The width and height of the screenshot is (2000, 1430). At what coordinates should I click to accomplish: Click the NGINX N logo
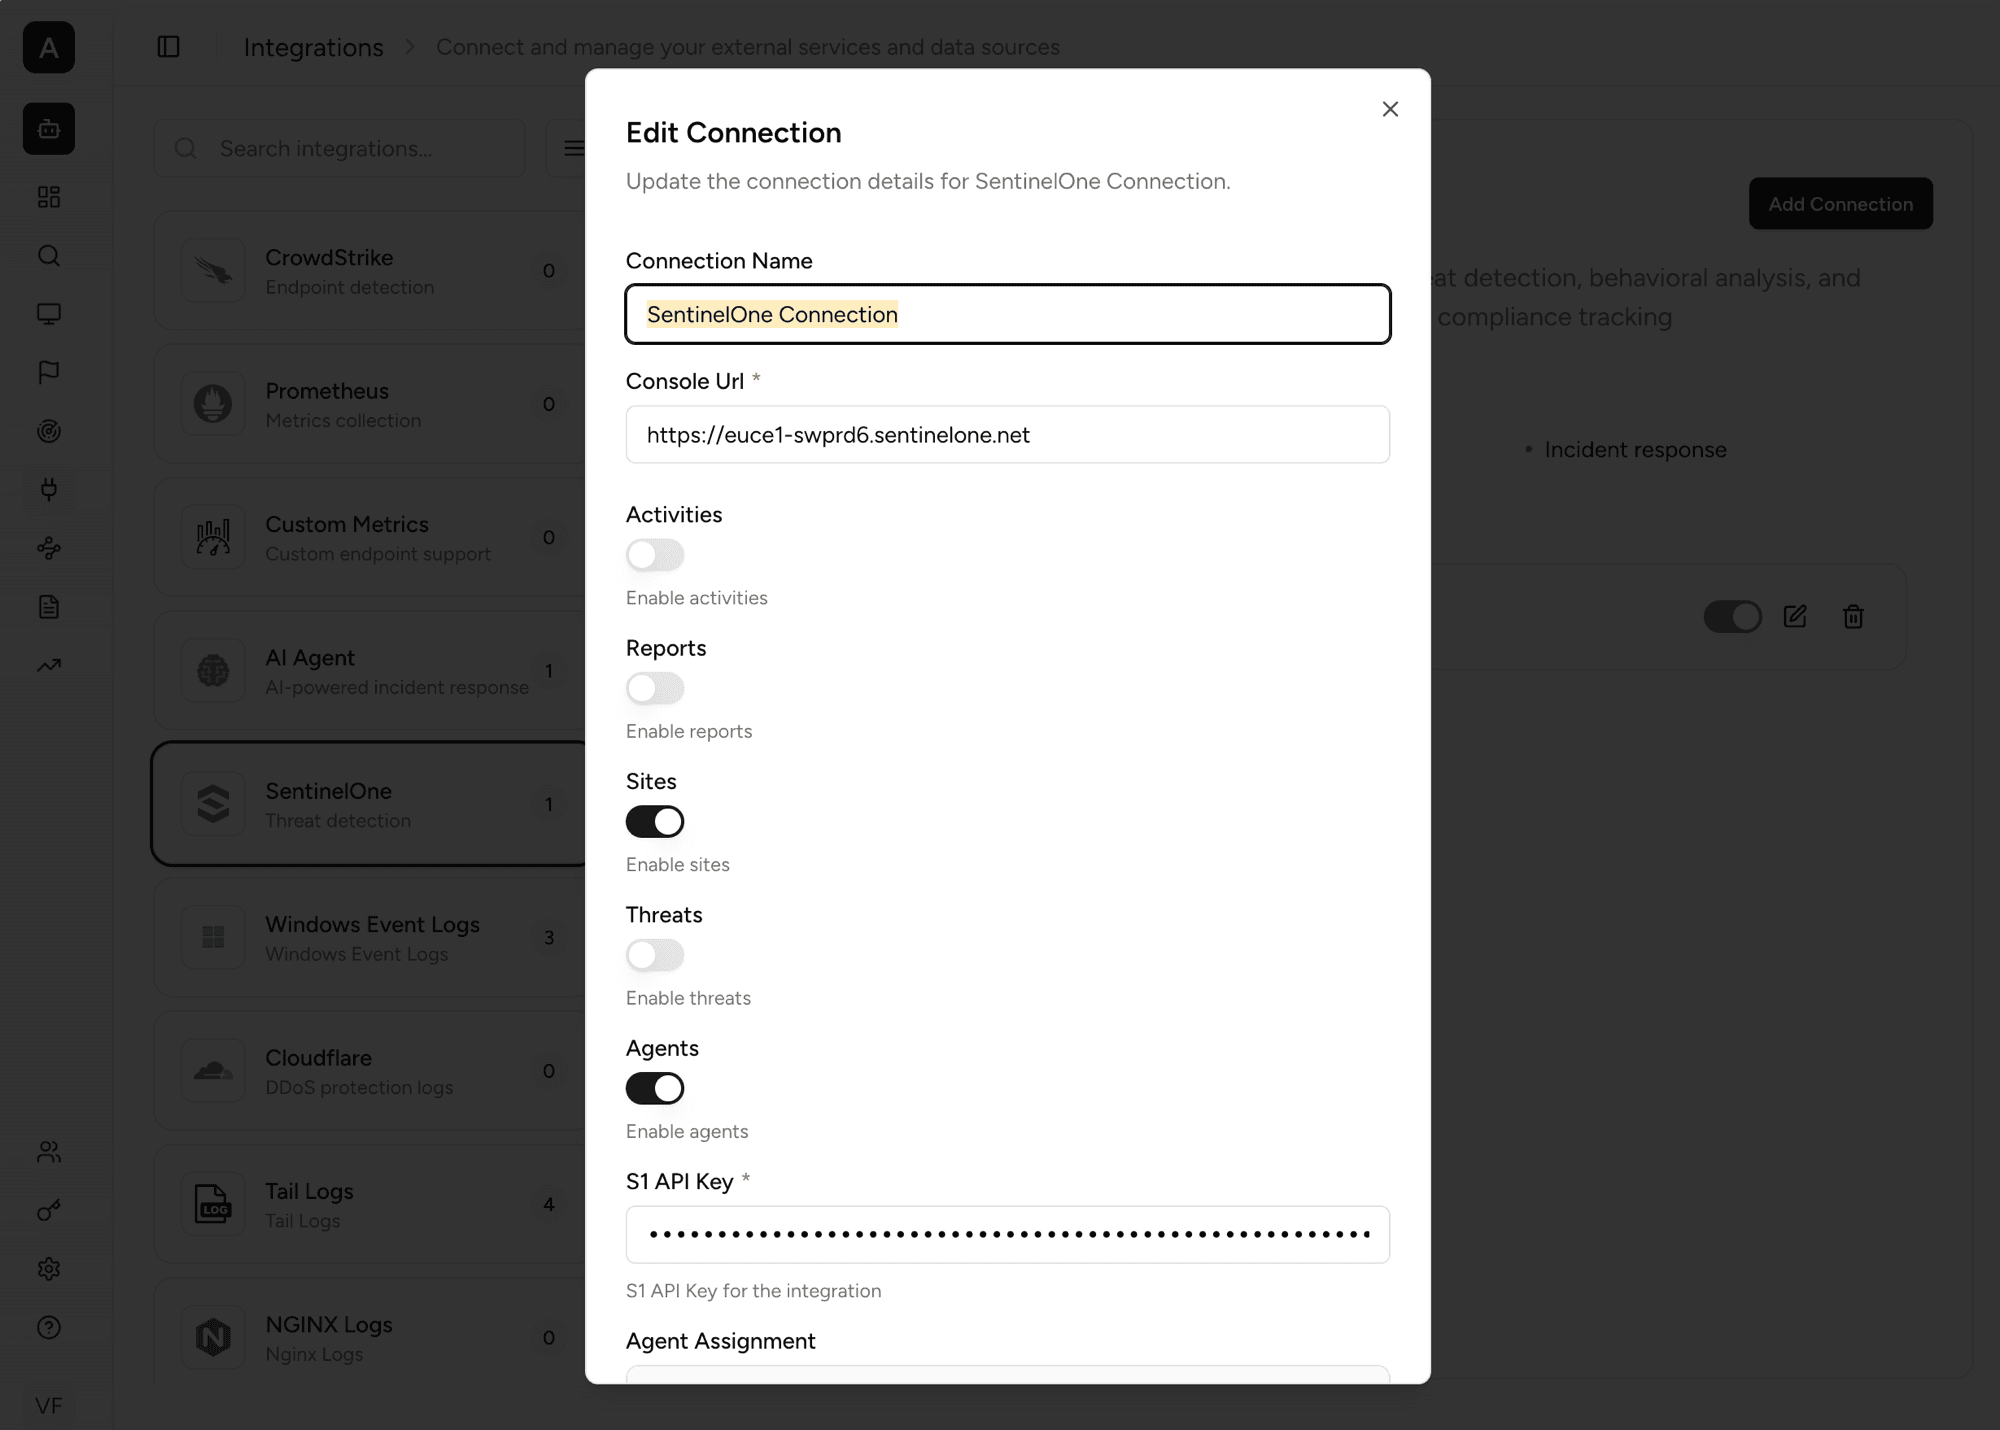(213, 1337)
